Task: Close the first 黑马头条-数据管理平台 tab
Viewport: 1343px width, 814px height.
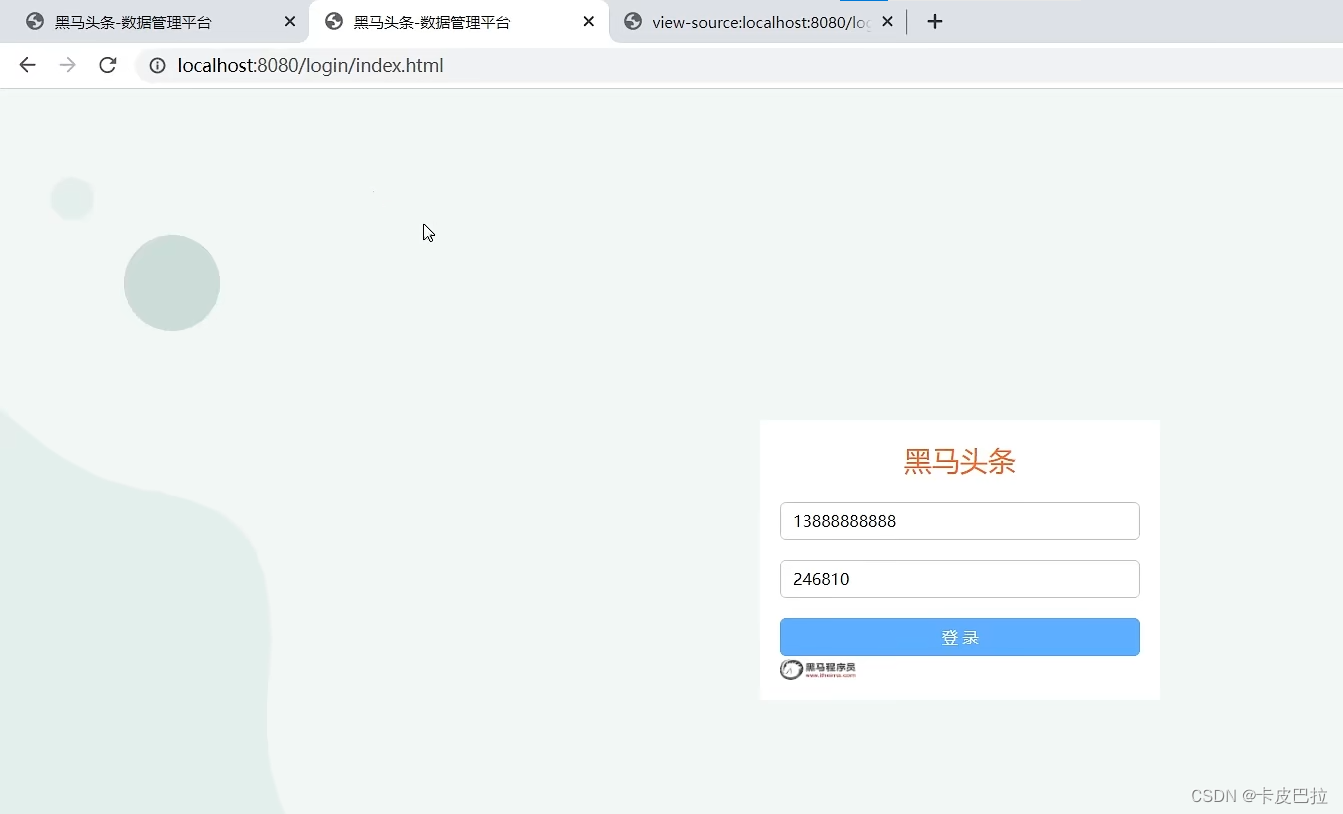Action: [290, 21]
